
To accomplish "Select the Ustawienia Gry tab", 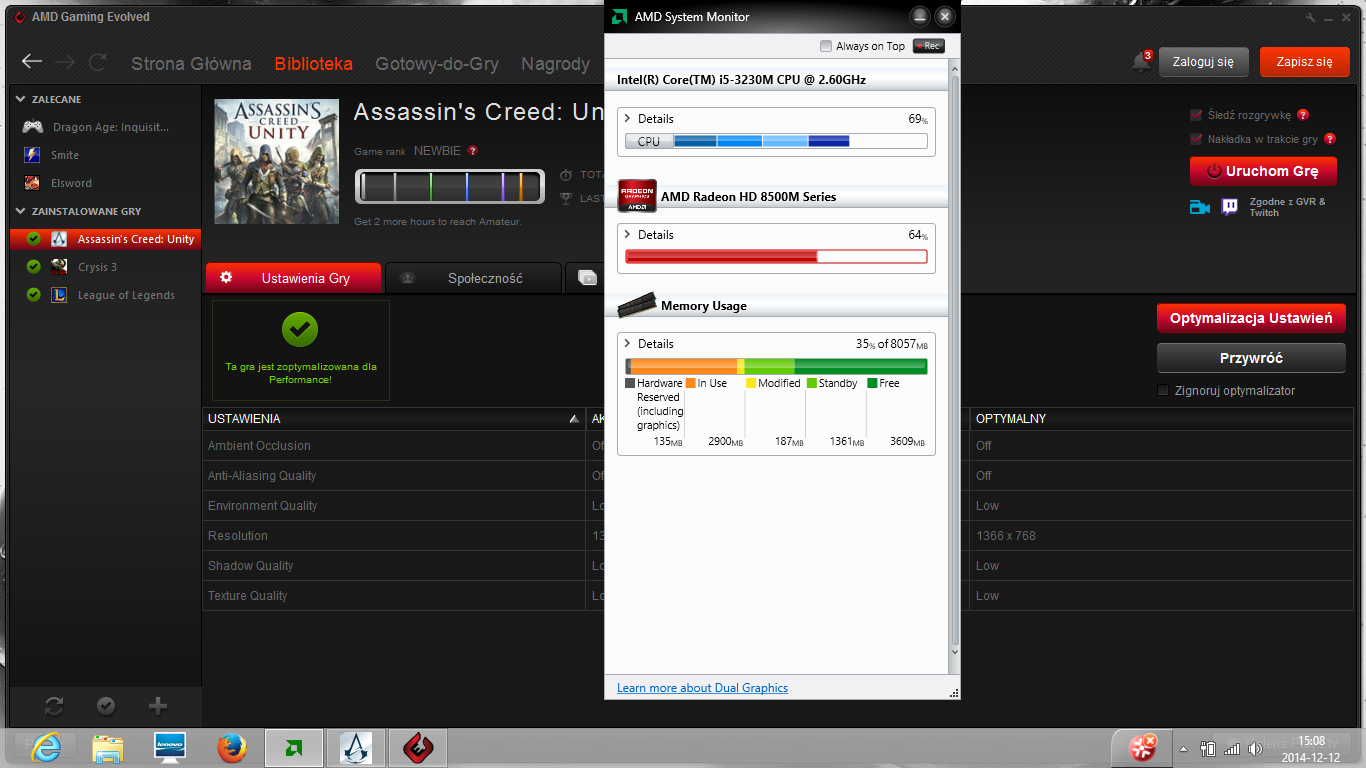I will (x=293, y=278).
